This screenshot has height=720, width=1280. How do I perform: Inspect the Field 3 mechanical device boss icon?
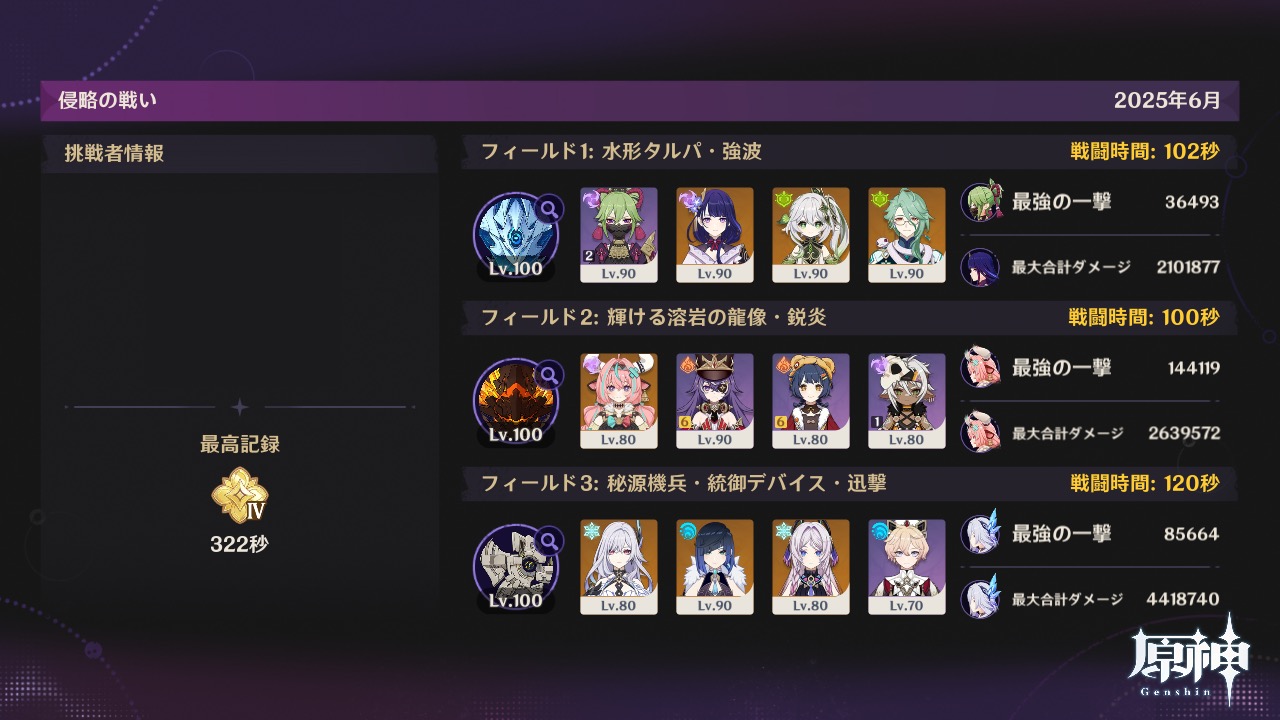pos(515,566)
